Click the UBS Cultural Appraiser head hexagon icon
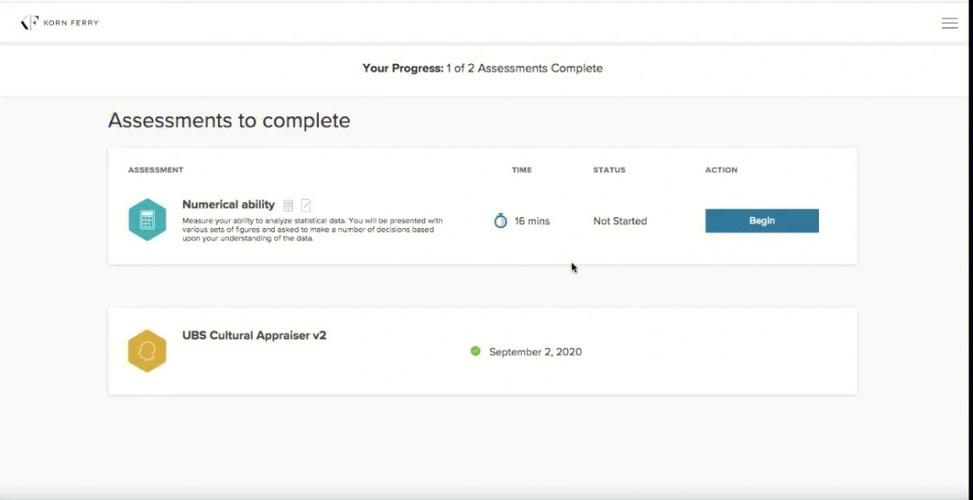This screenshot has width=973, height=500. point(147,351)
